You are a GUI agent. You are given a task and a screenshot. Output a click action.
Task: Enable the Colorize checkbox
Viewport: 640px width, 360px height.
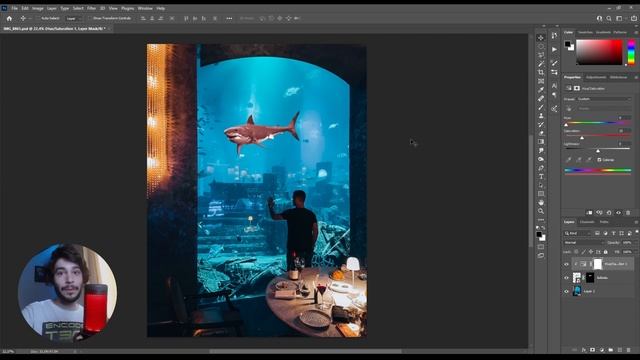(599, 160)
